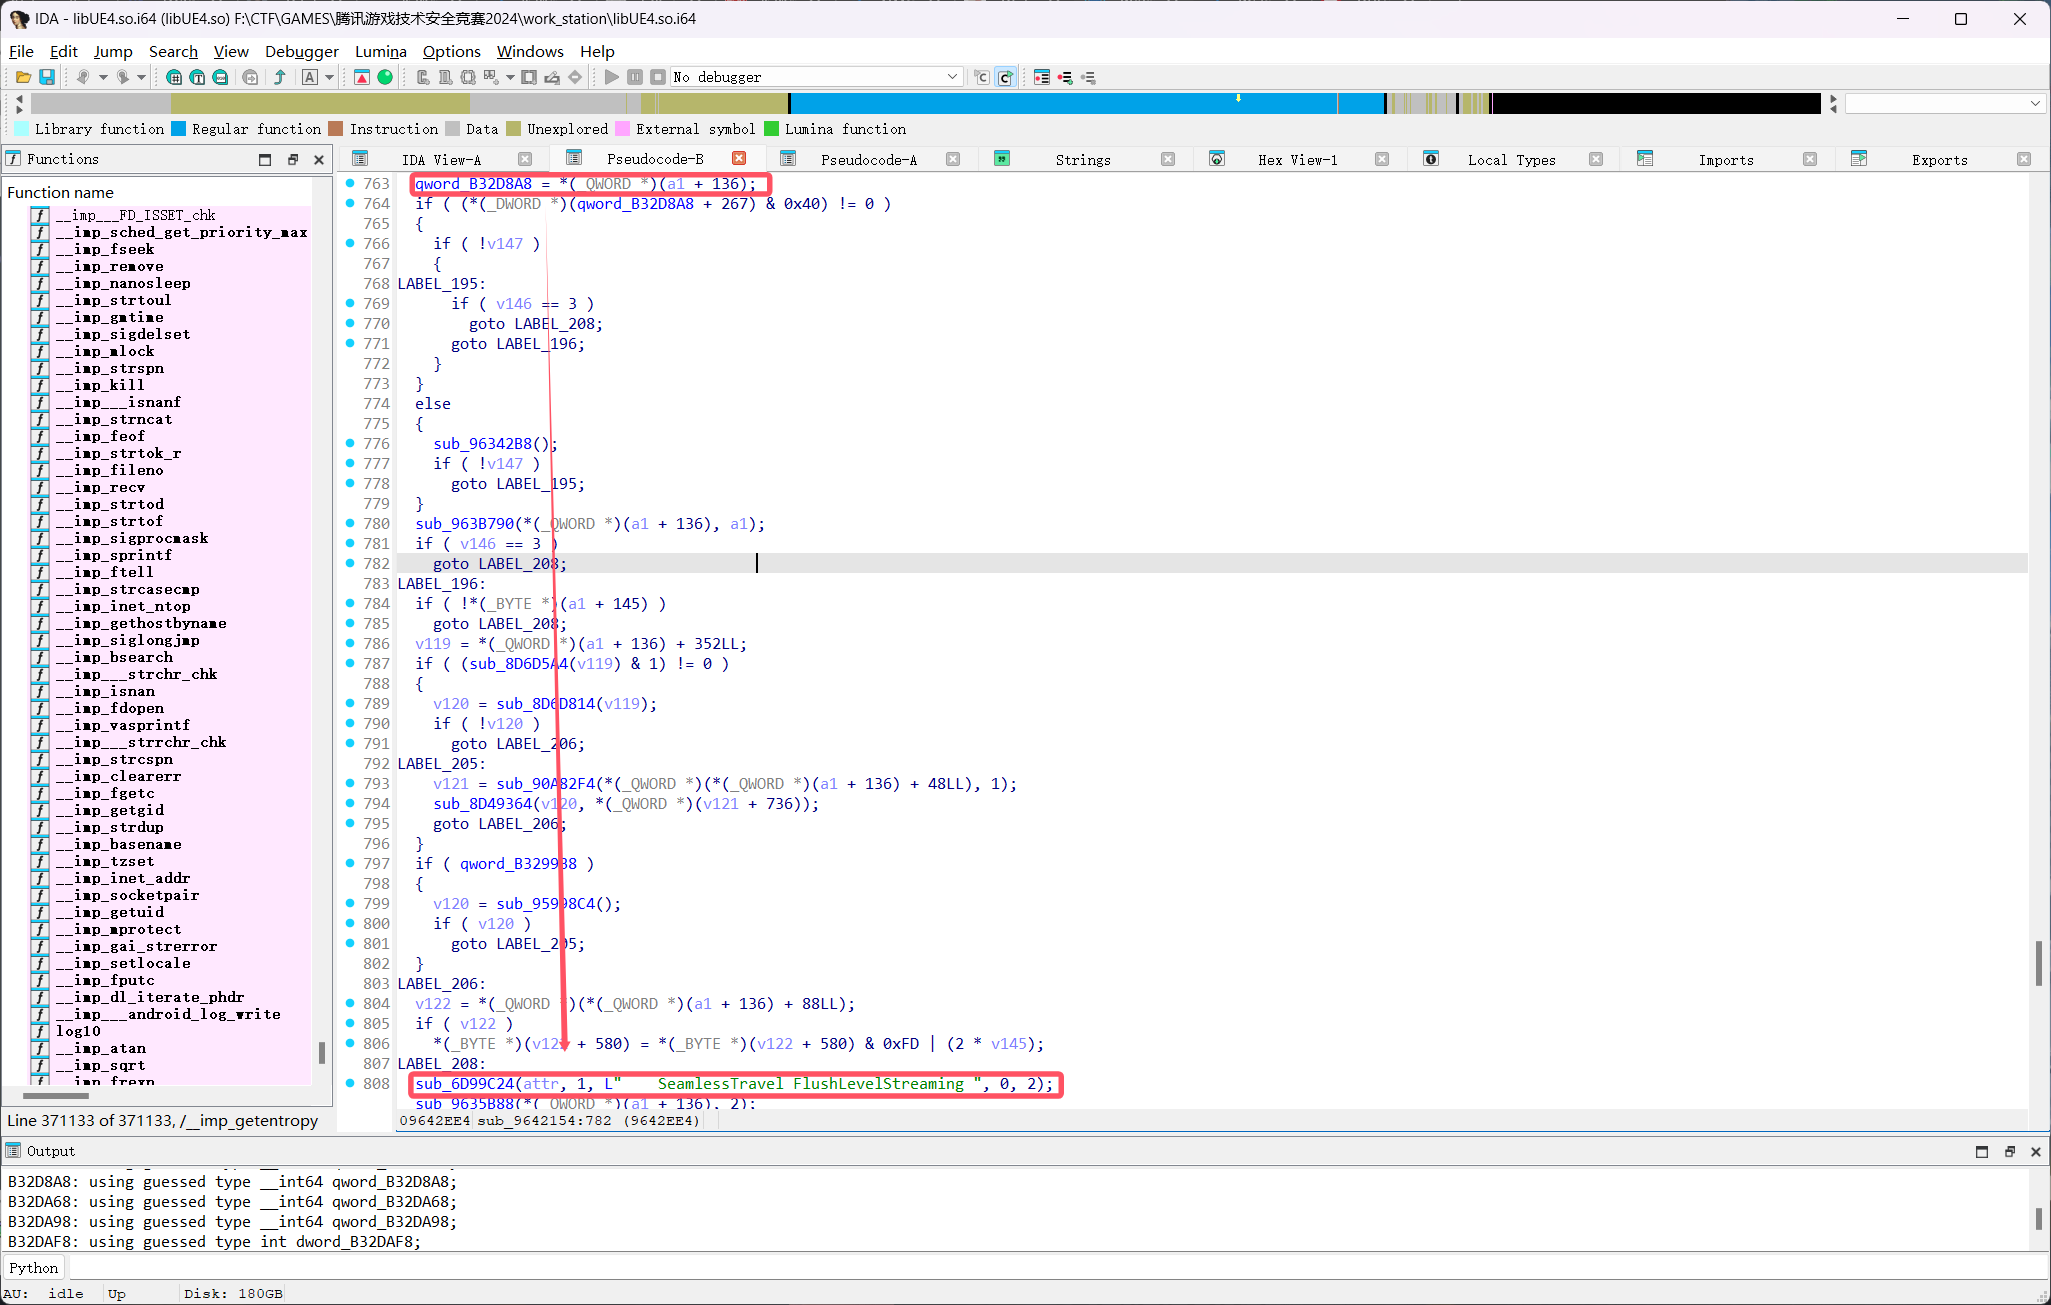This screenshot has width=2051, height=1305.
Task: Open the Options menu
Action: [x=451, y=51]
